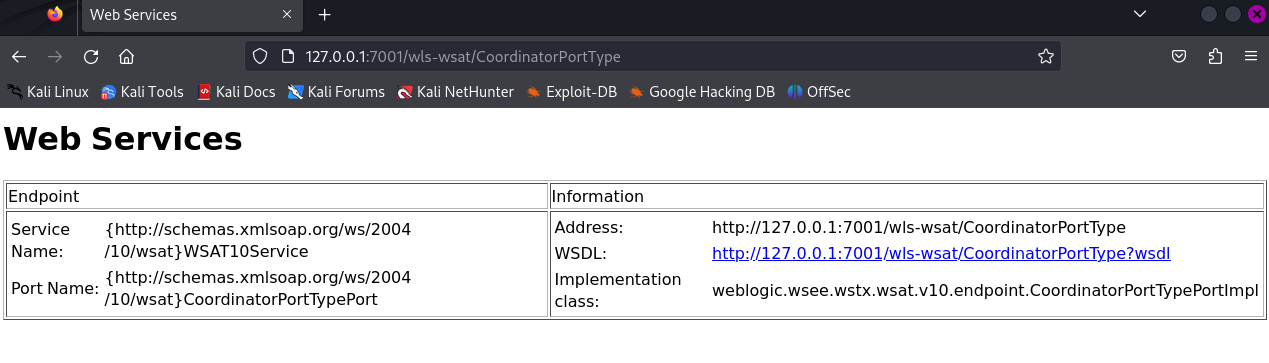Close the Firefox window
This screenshot has height=363, width=1269.
coord(1257,14)
